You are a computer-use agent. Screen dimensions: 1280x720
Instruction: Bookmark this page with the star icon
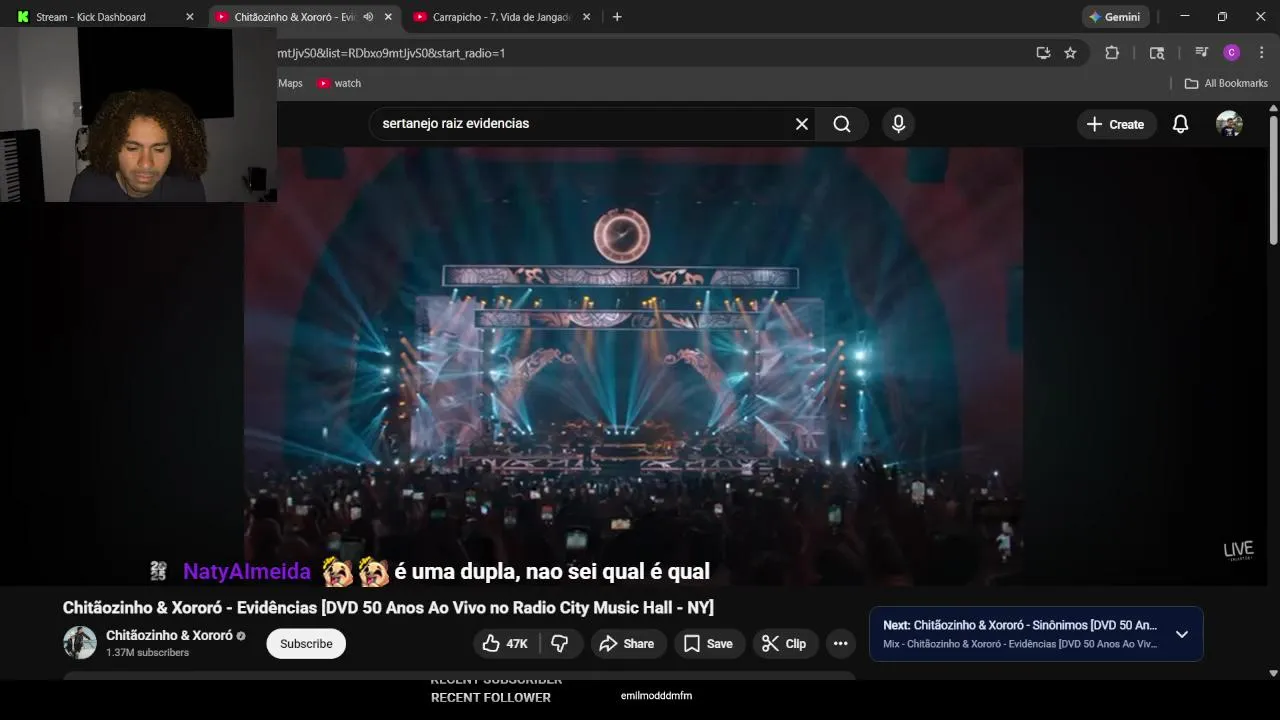click(x=1070, y=53)
